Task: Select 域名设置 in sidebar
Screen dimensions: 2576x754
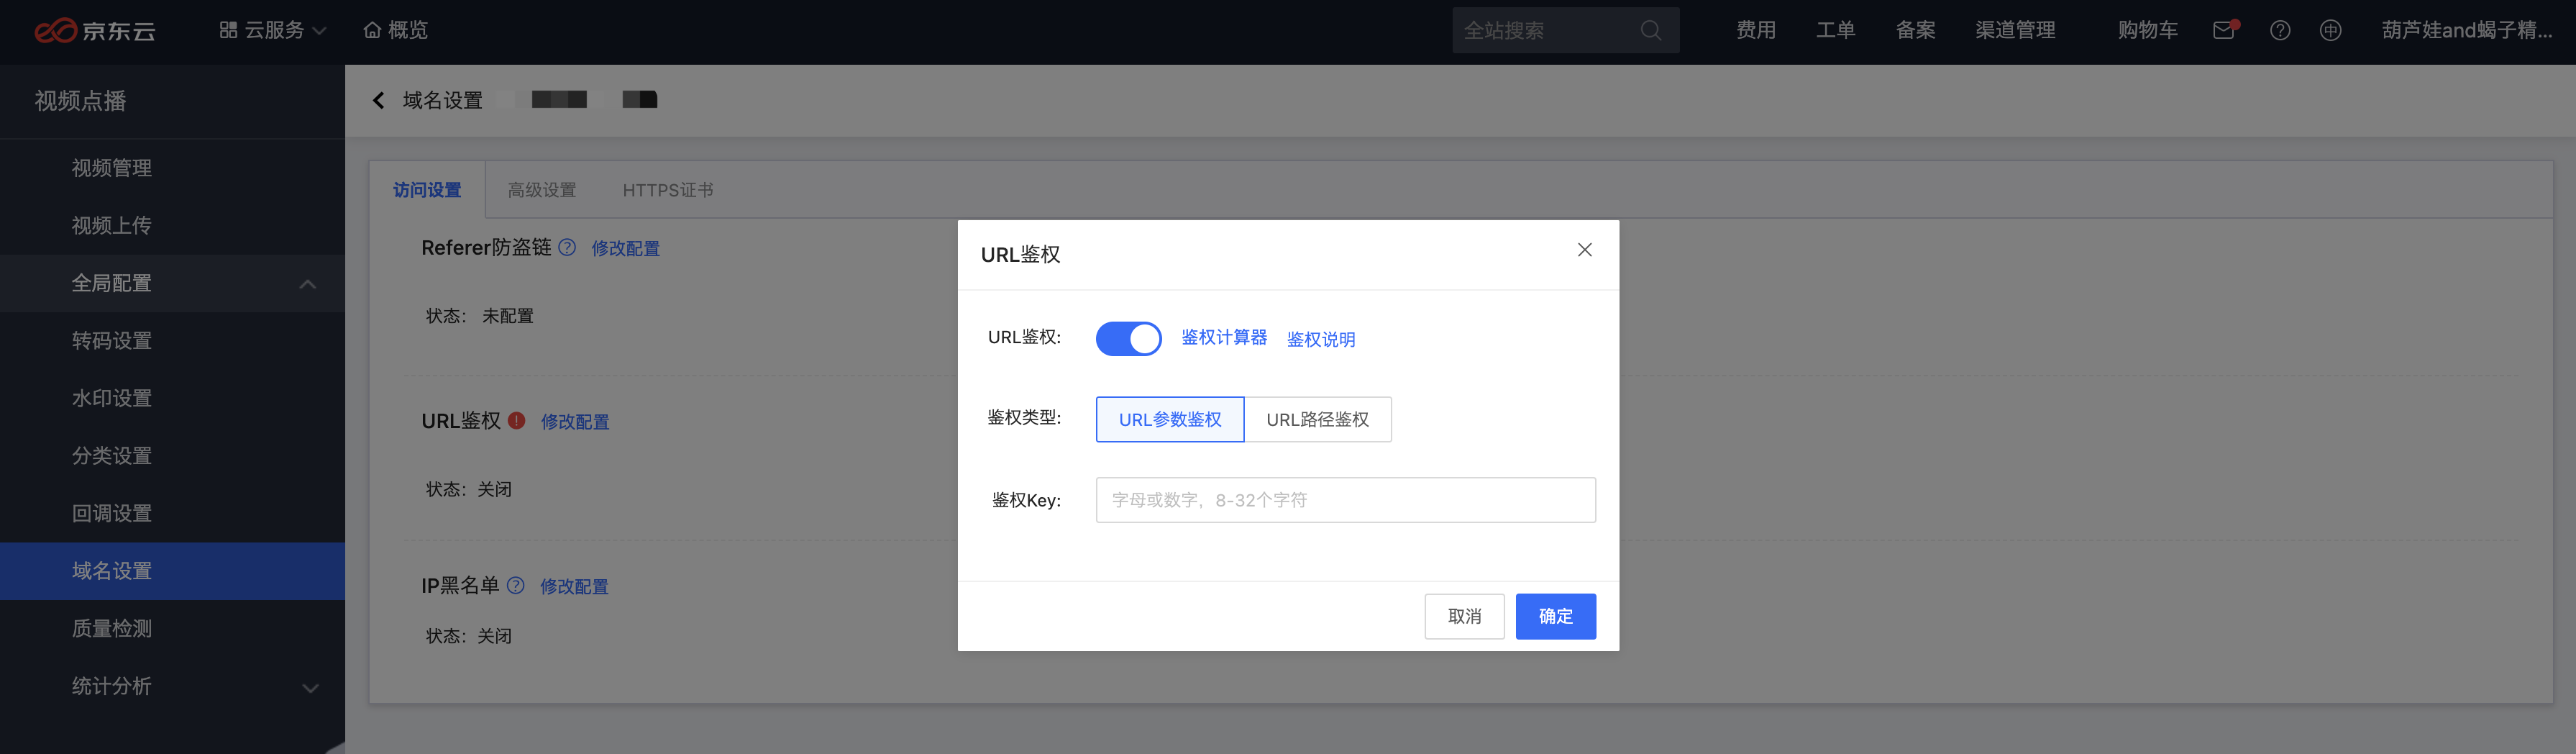Action: click(172, 571)
